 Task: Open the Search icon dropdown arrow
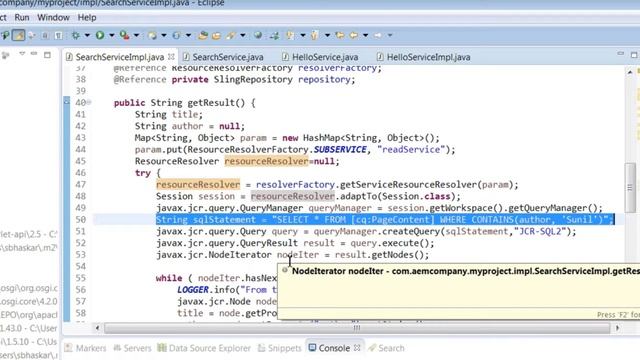[x=243, y=36]
